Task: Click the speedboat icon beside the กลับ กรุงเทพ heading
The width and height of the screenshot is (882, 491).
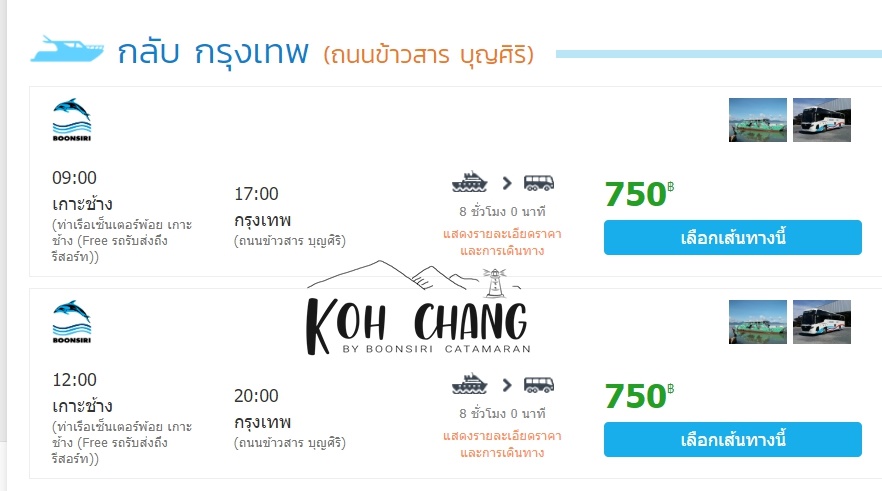Action: [x=67, y=48]
